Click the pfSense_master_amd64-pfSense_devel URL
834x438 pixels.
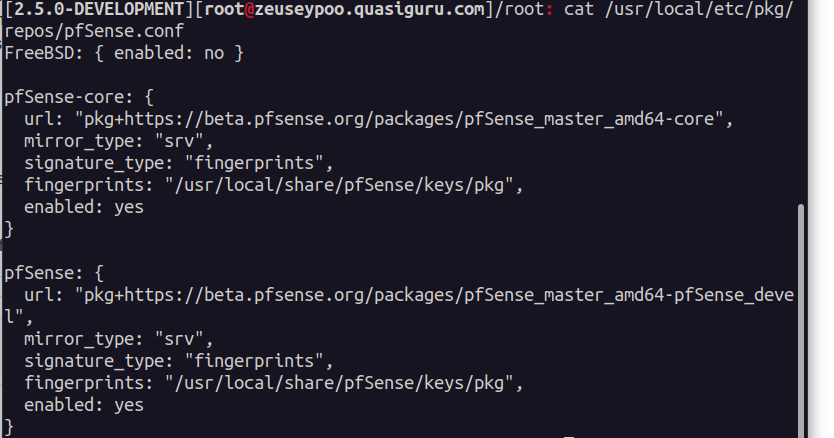point(399,306)
